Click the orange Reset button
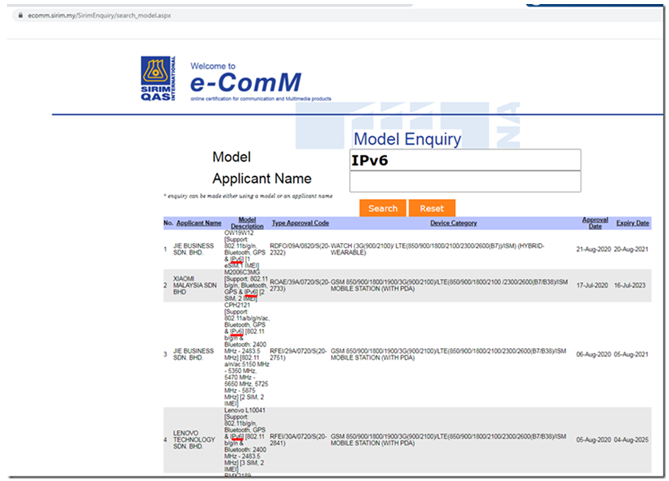This screenshot has height=481, width=669. (432, 208)
